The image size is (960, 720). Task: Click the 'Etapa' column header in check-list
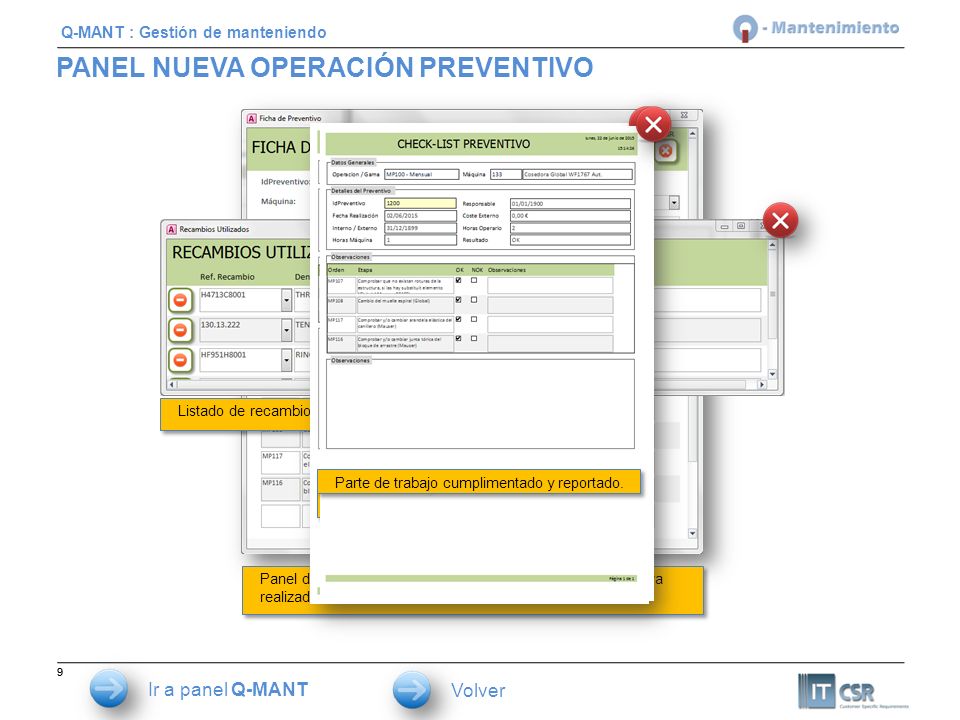click(x=365, y=270)
